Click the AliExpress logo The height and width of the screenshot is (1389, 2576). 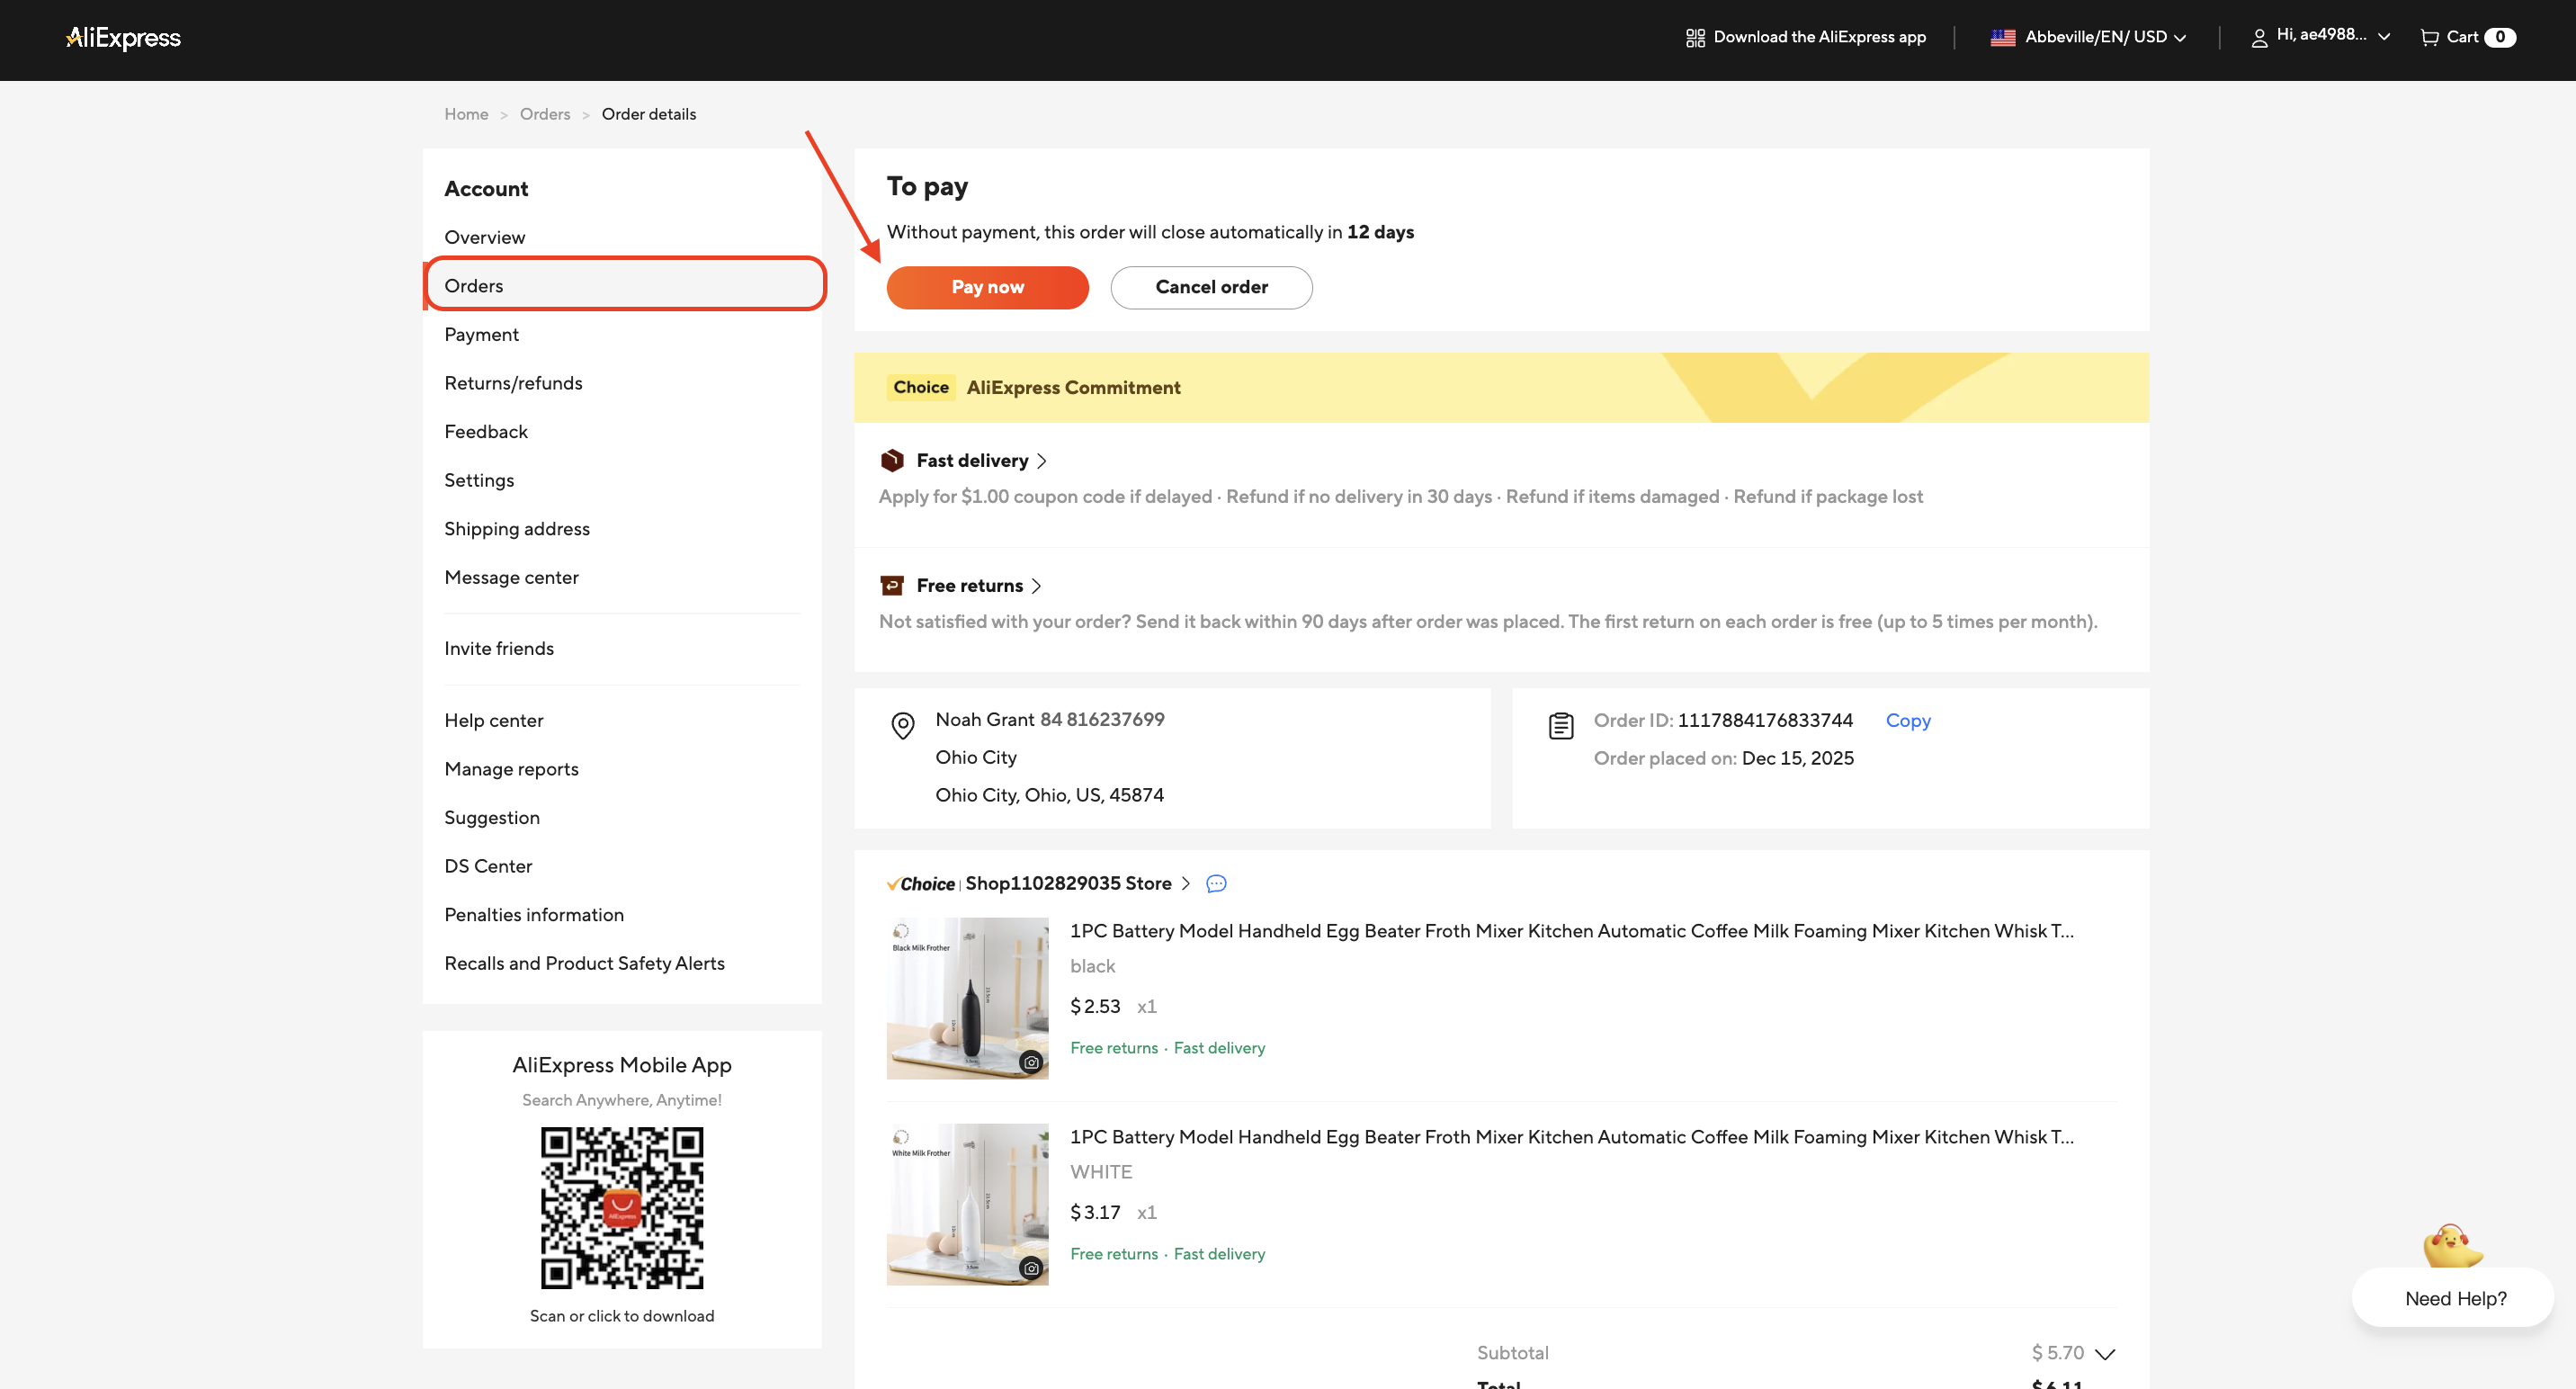tap(123, 38)
